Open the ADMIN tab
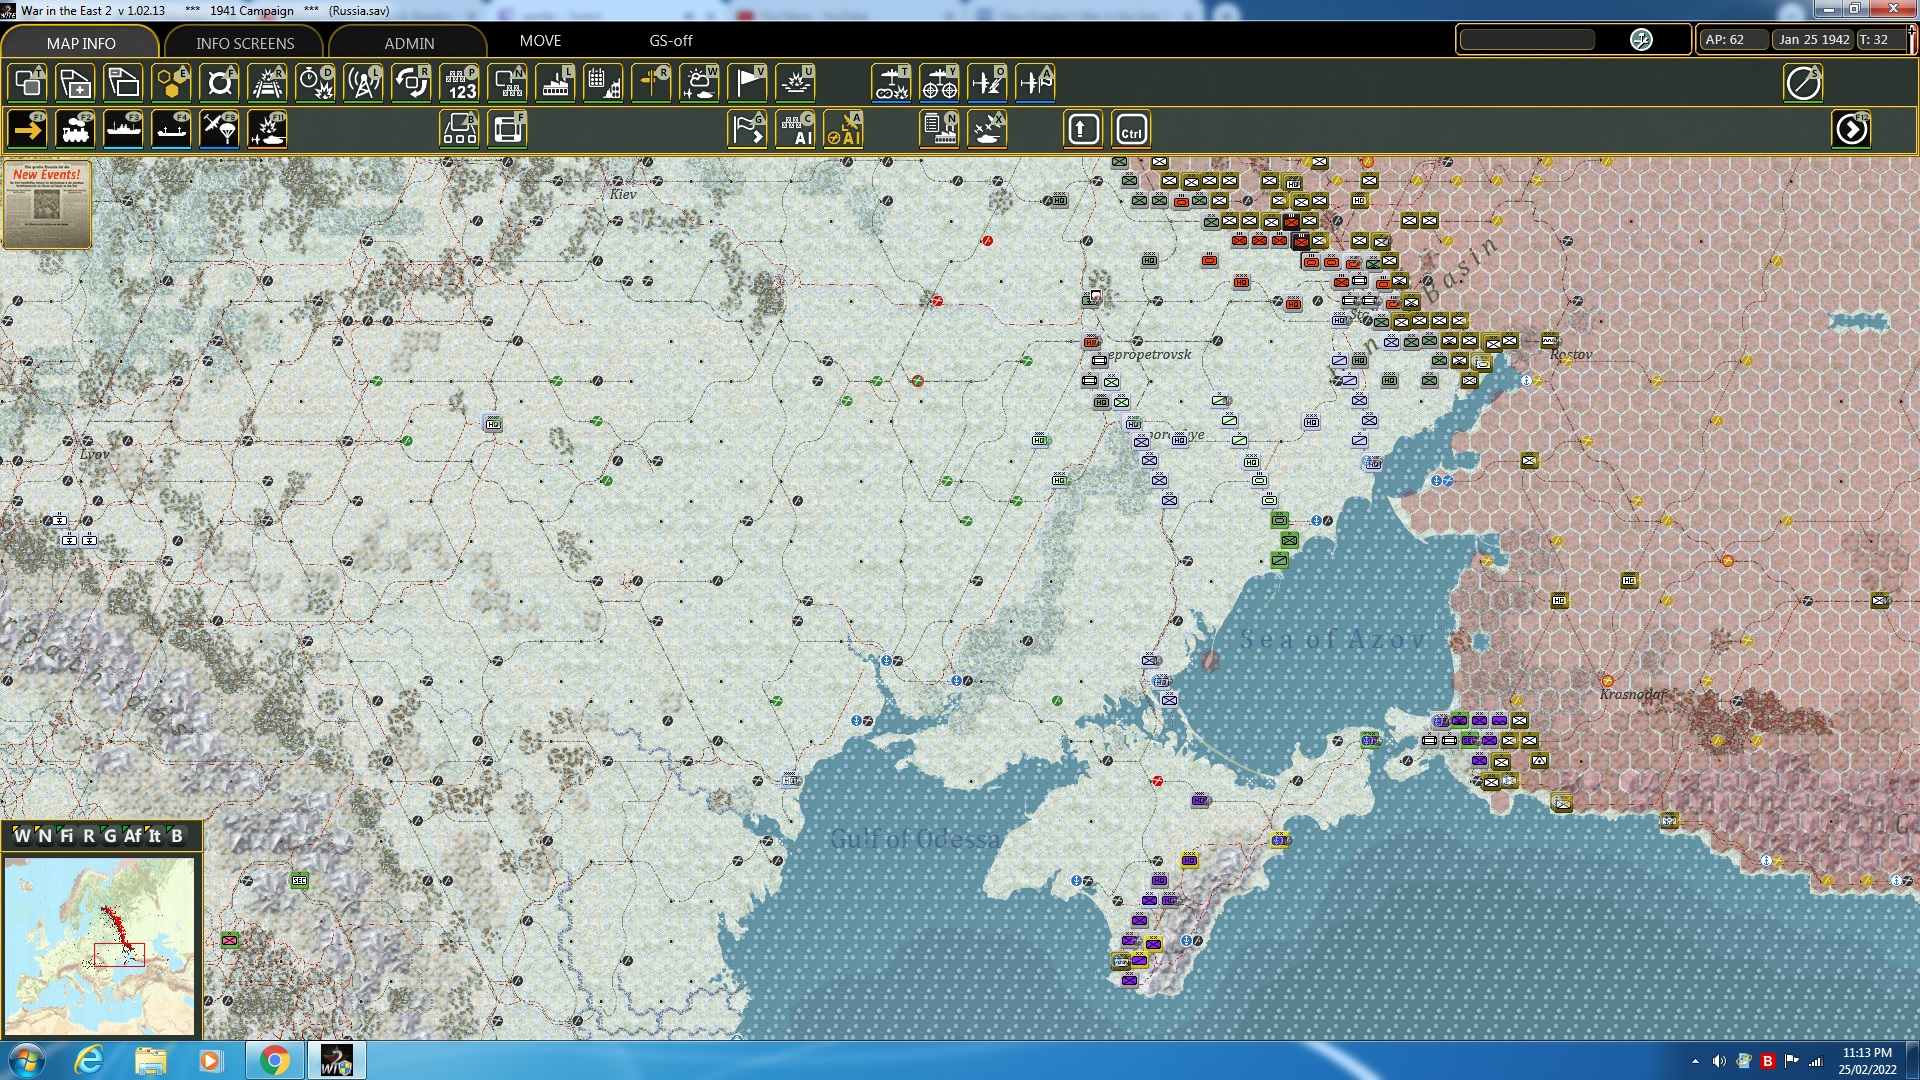The width and height of the screenshot is (1920, 1080). point(409,43)
